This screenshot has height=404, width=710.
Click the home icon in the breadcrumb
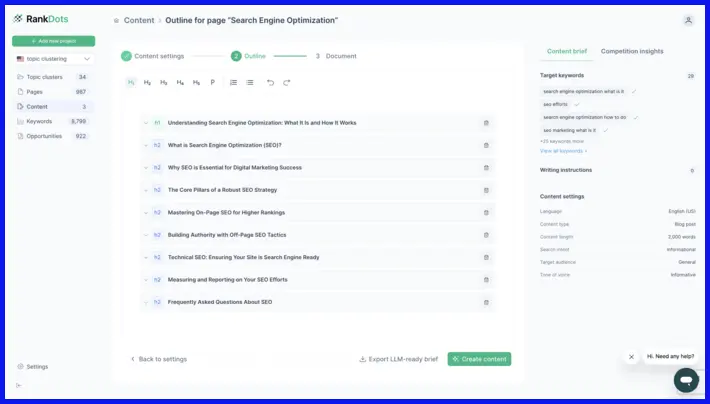(x=116, y=20)
